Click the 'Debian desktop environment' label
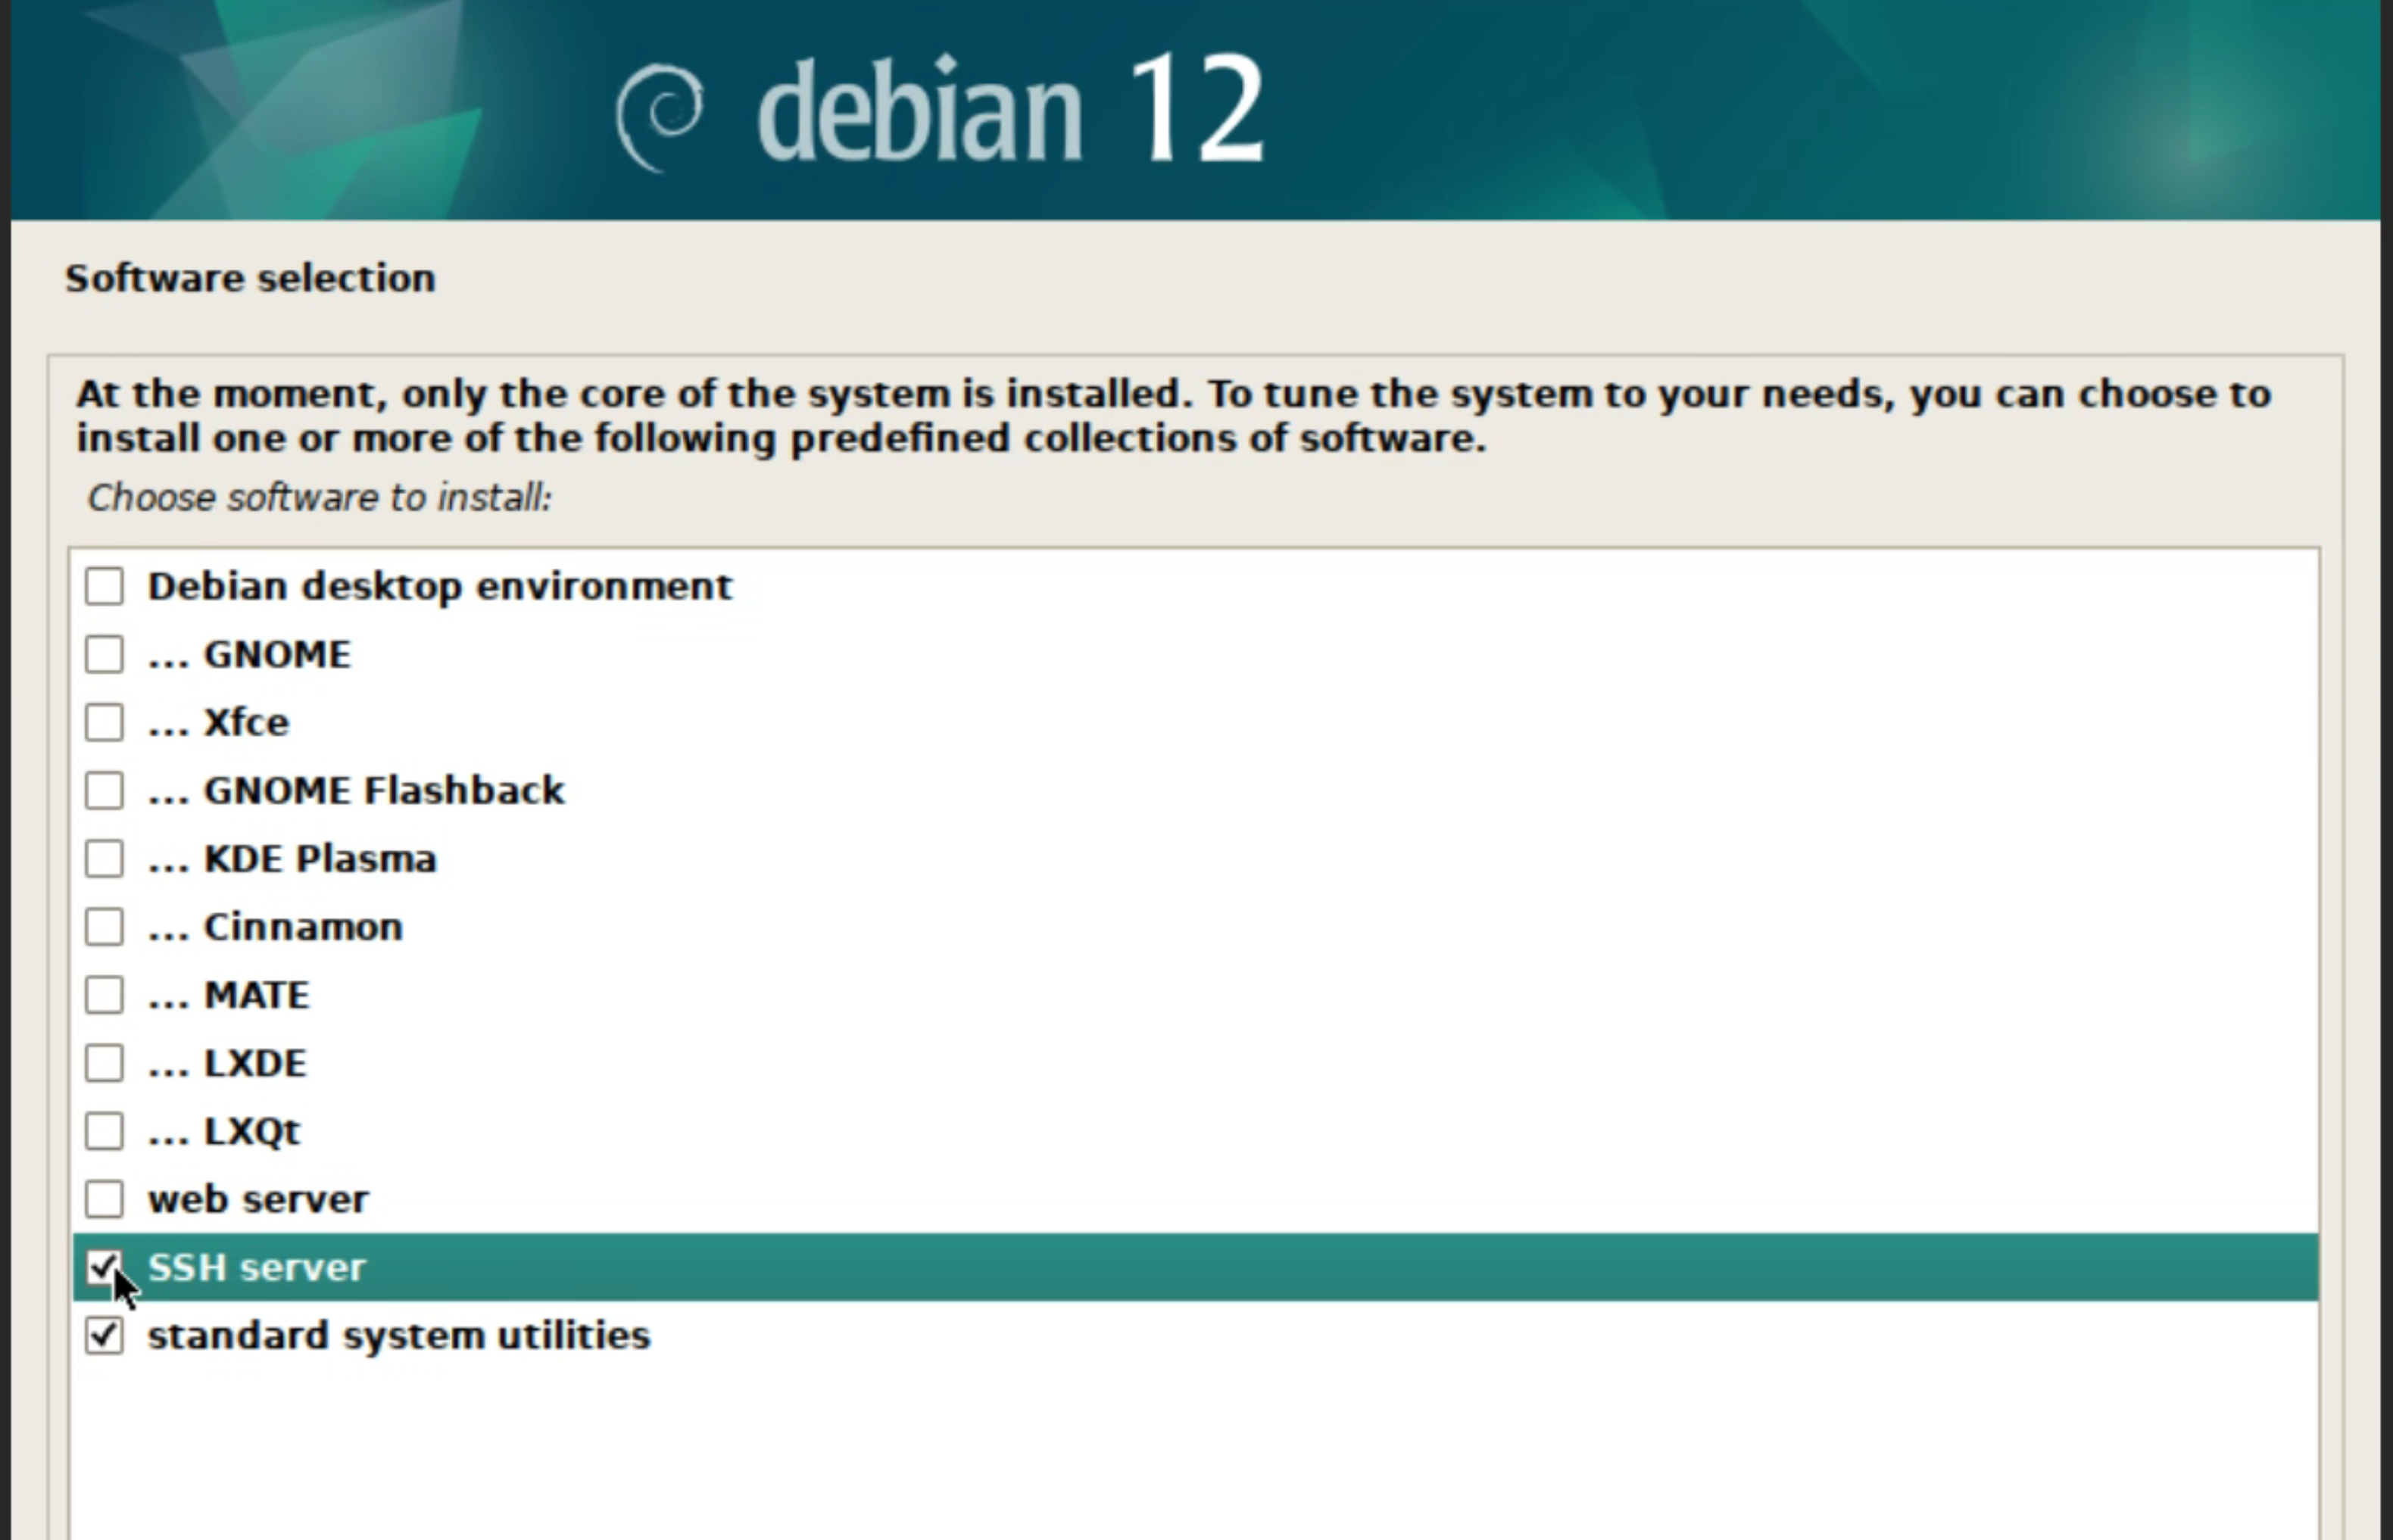Image resolution: width=2393 pixels, height=1540 pixels. 440,587
